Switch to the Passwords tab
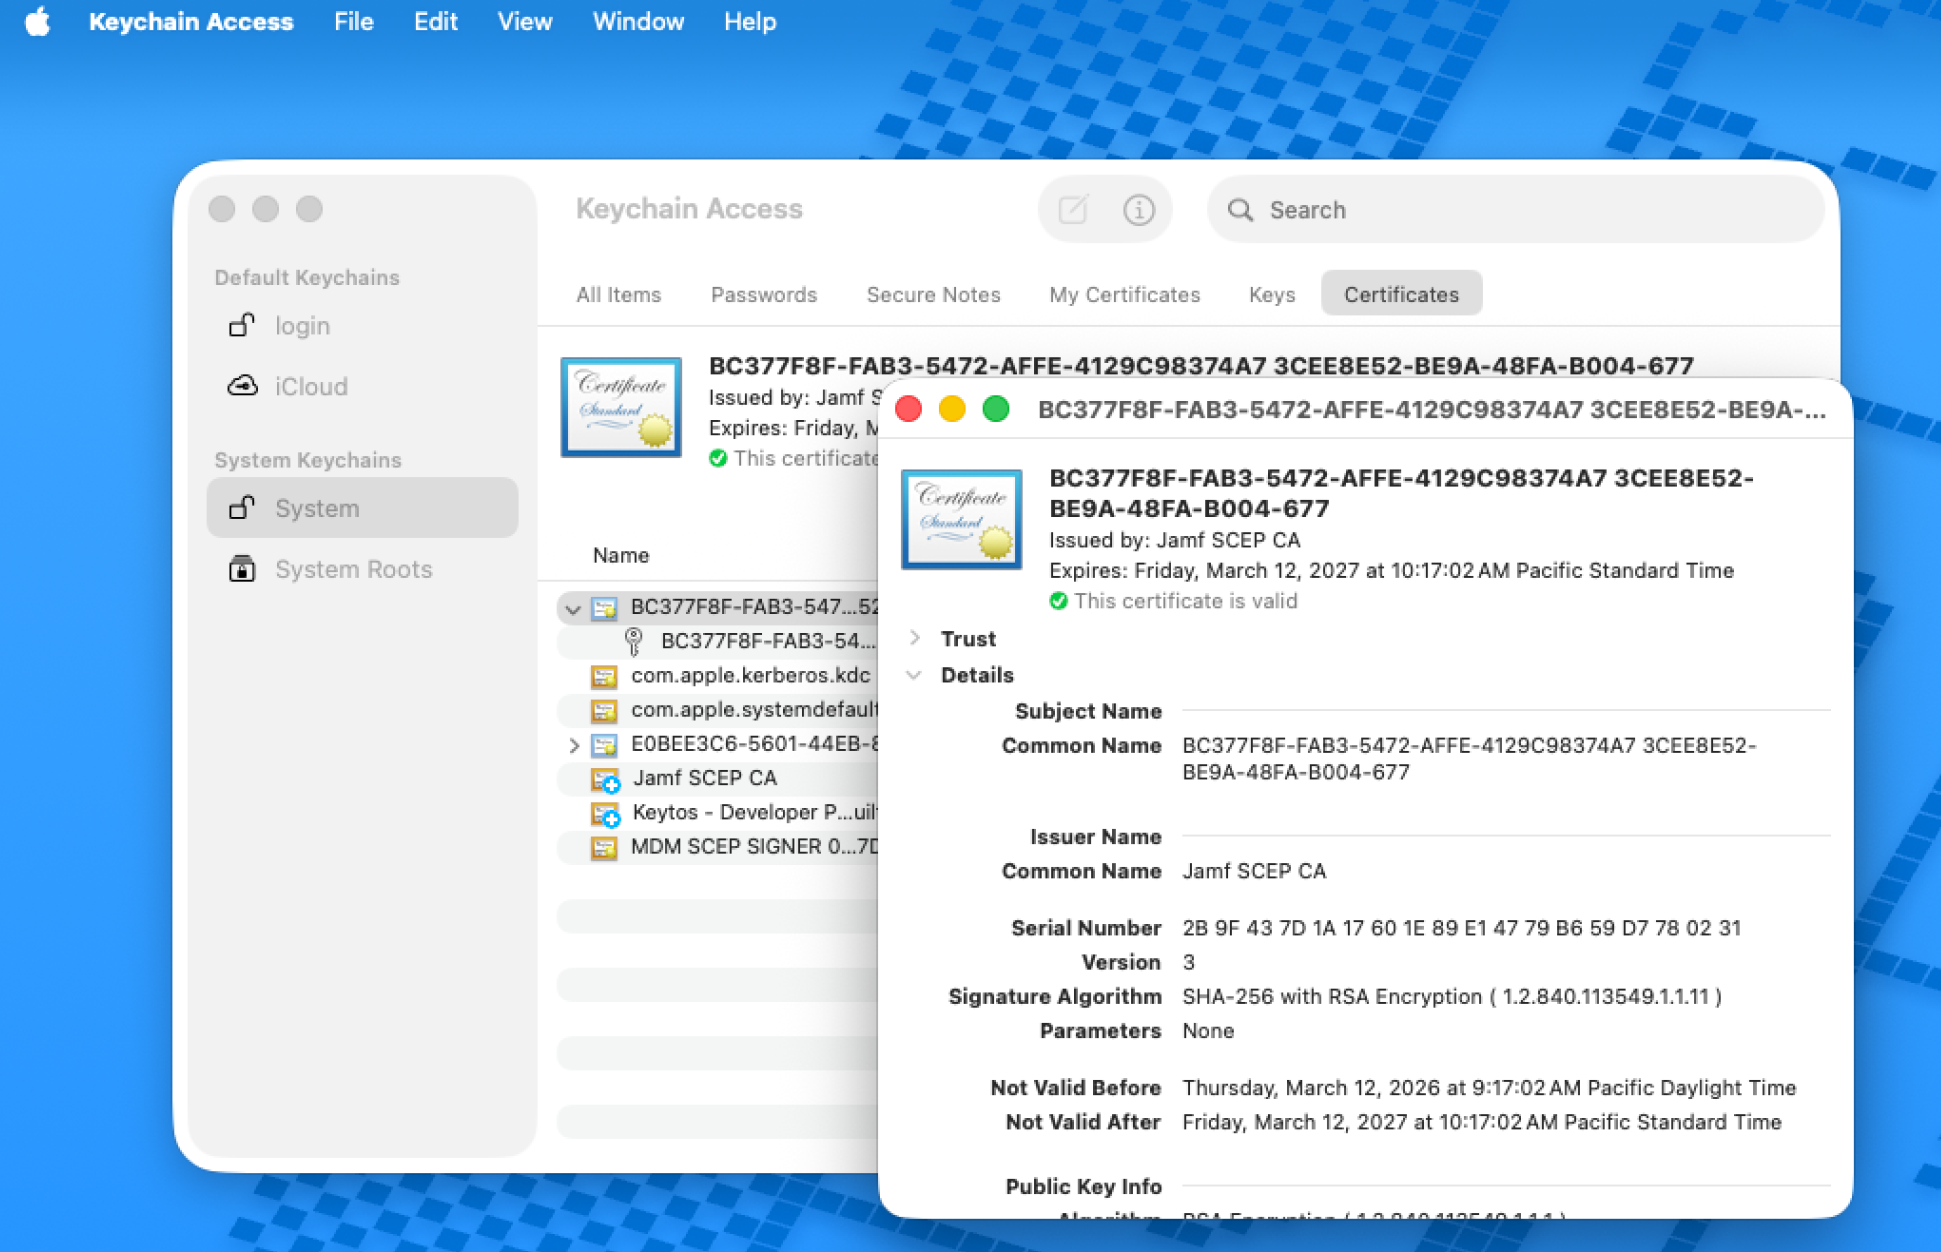This screenshot has height=1252, width=1941. coord(763,294)
